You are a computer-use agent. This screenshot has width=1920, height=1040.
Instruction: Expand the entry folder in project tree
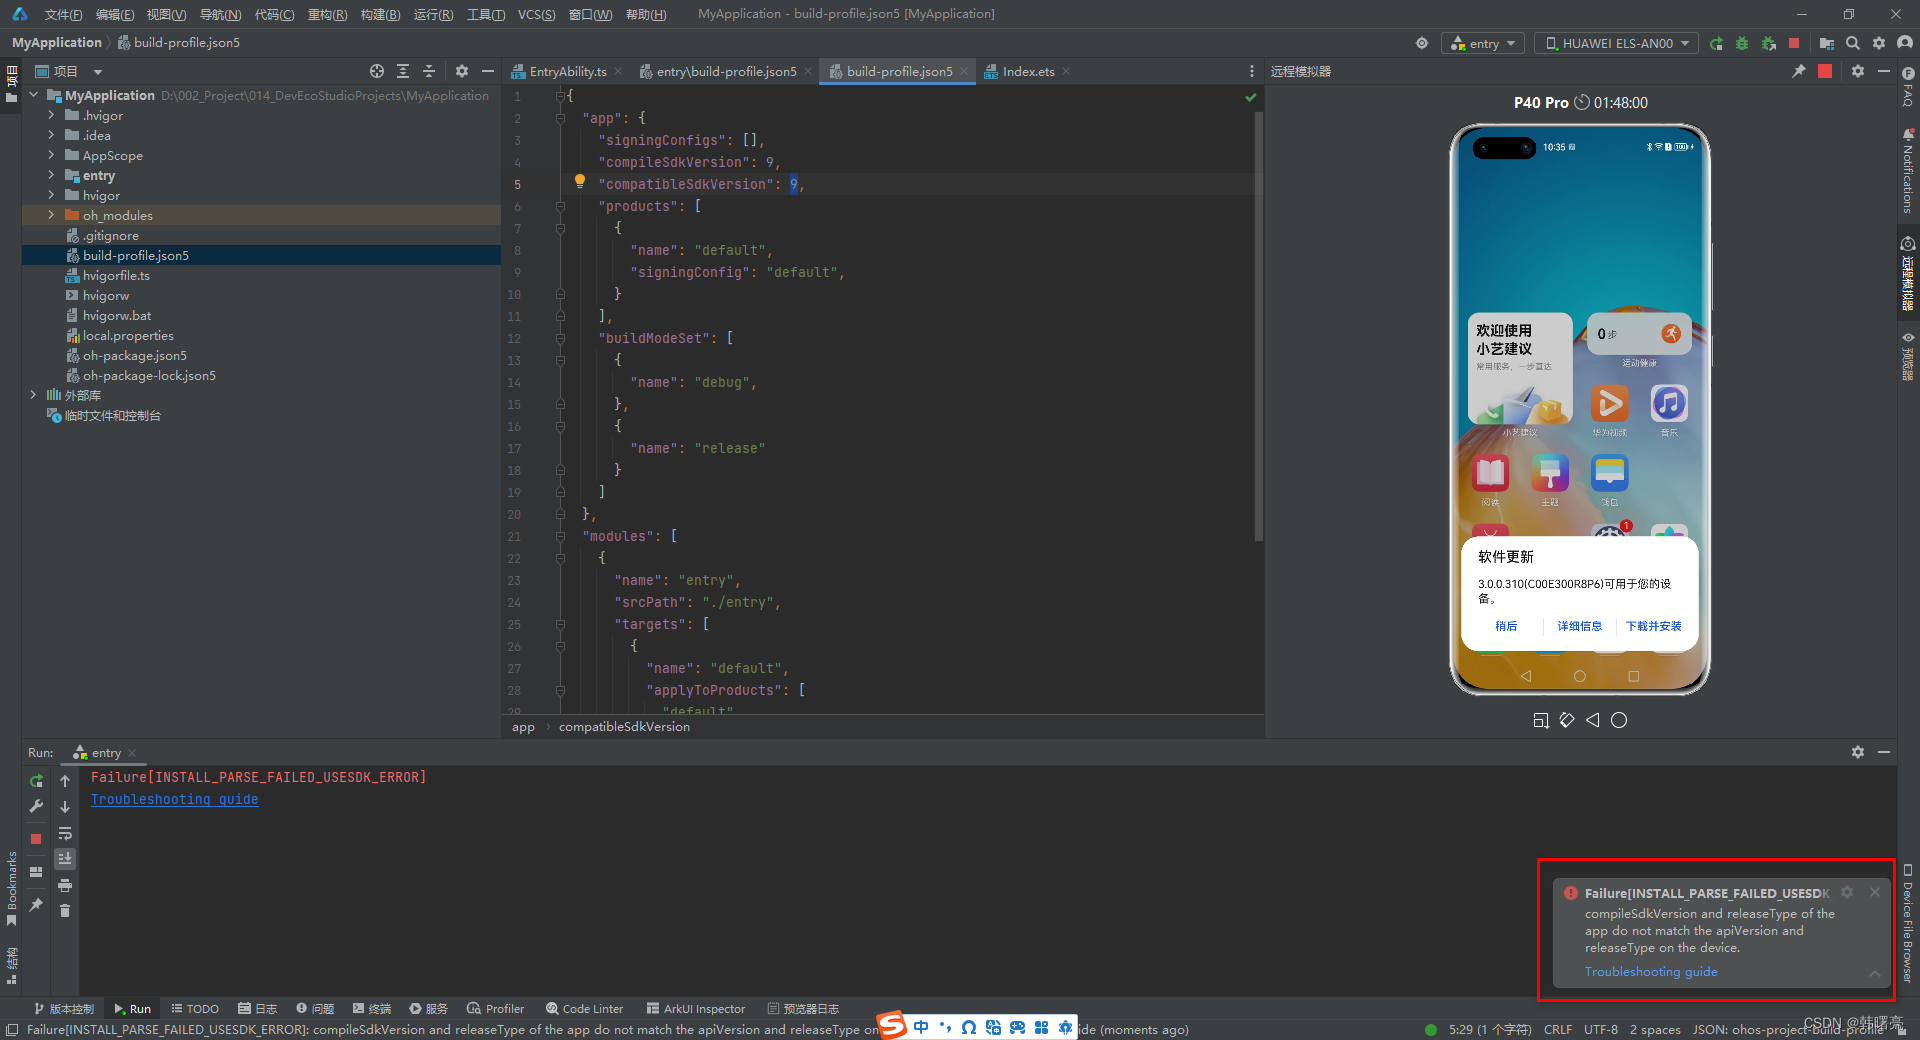pos(49,175)
